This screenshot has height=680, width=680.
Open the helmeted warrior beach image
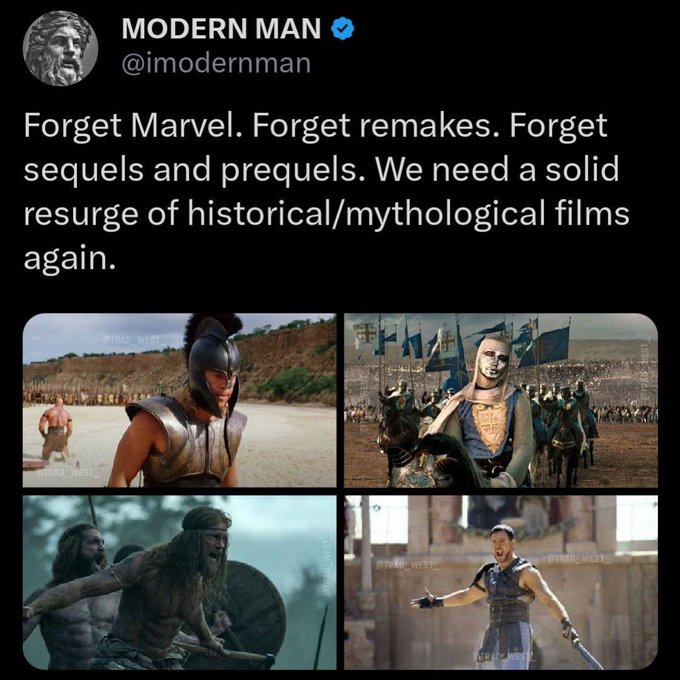pyautogui.click(x=180, y=400)
